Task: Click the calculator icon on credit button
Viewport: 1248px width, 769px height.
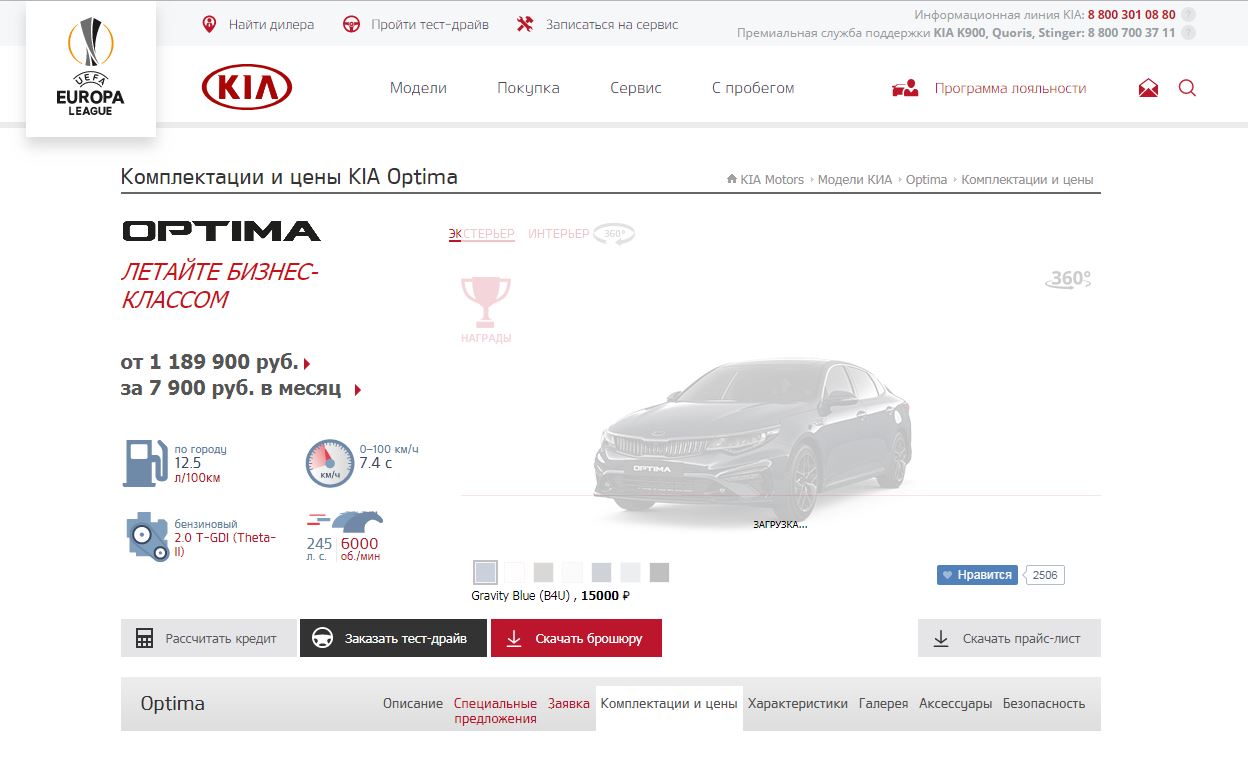Action: click(144, 638)
